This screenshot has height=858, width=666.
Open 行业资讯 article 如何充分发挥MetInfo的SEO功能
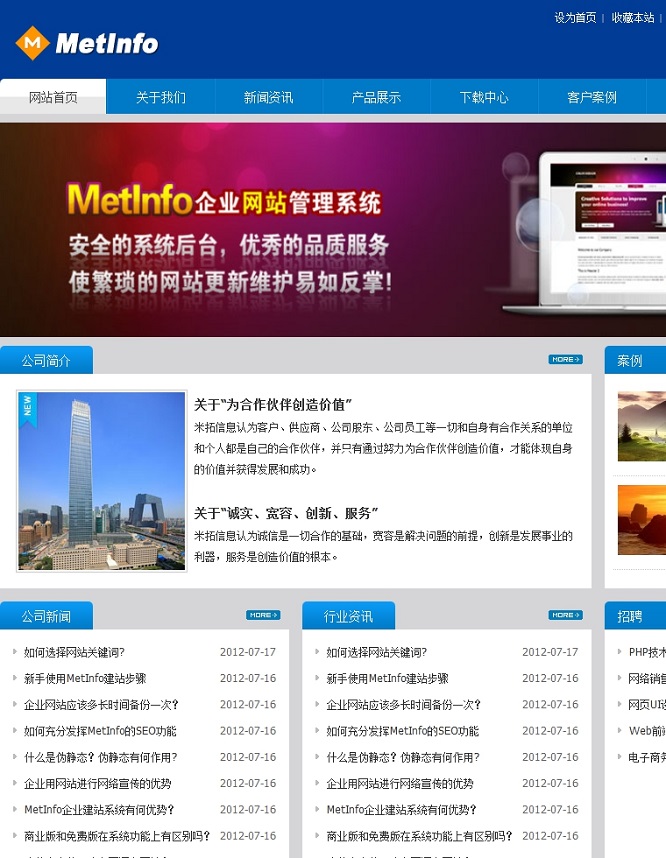click(403, 731)
